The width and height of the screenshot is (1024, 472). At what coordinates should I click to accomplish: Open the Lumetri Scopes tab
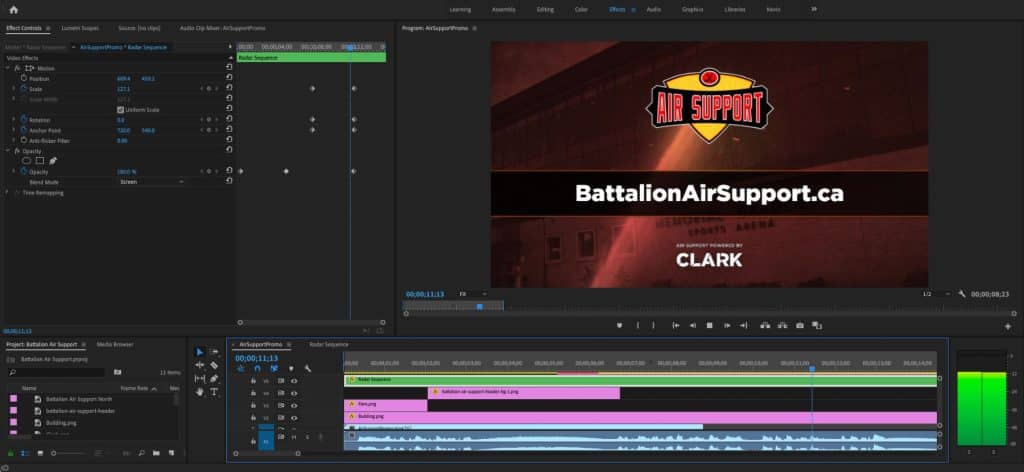pos(80,29)
